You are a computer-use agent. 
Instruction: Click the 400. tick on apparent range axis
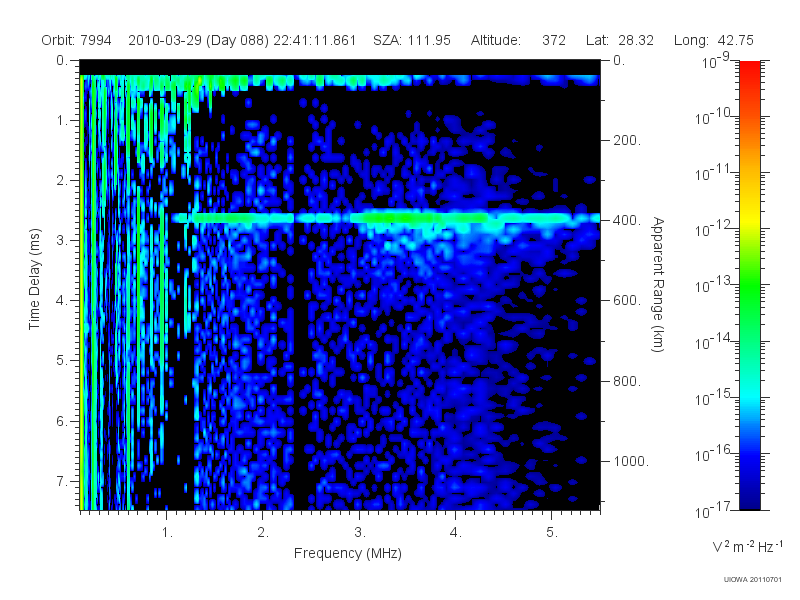pyautogui.click(x=627, y=220)
